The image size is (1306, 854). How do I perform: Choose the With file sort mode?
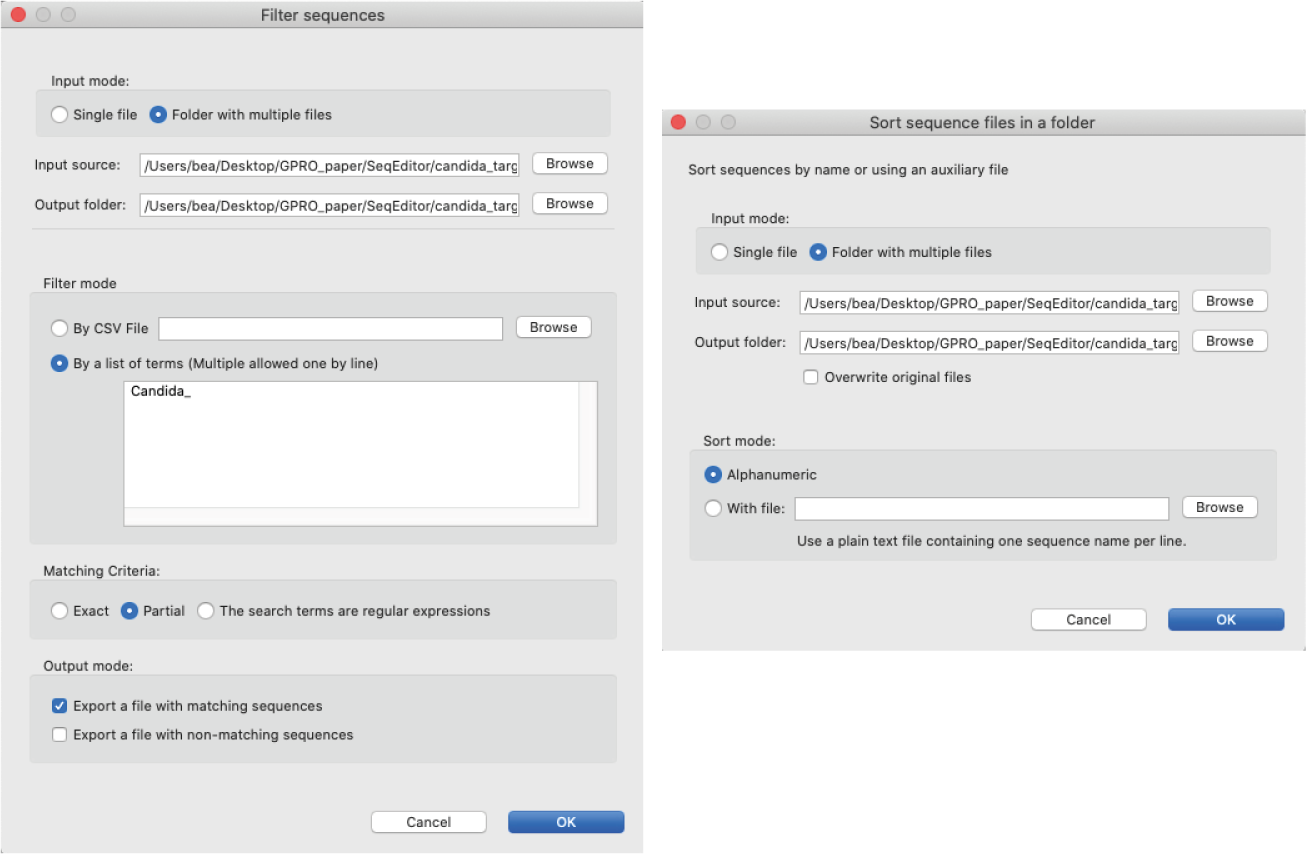713,508
